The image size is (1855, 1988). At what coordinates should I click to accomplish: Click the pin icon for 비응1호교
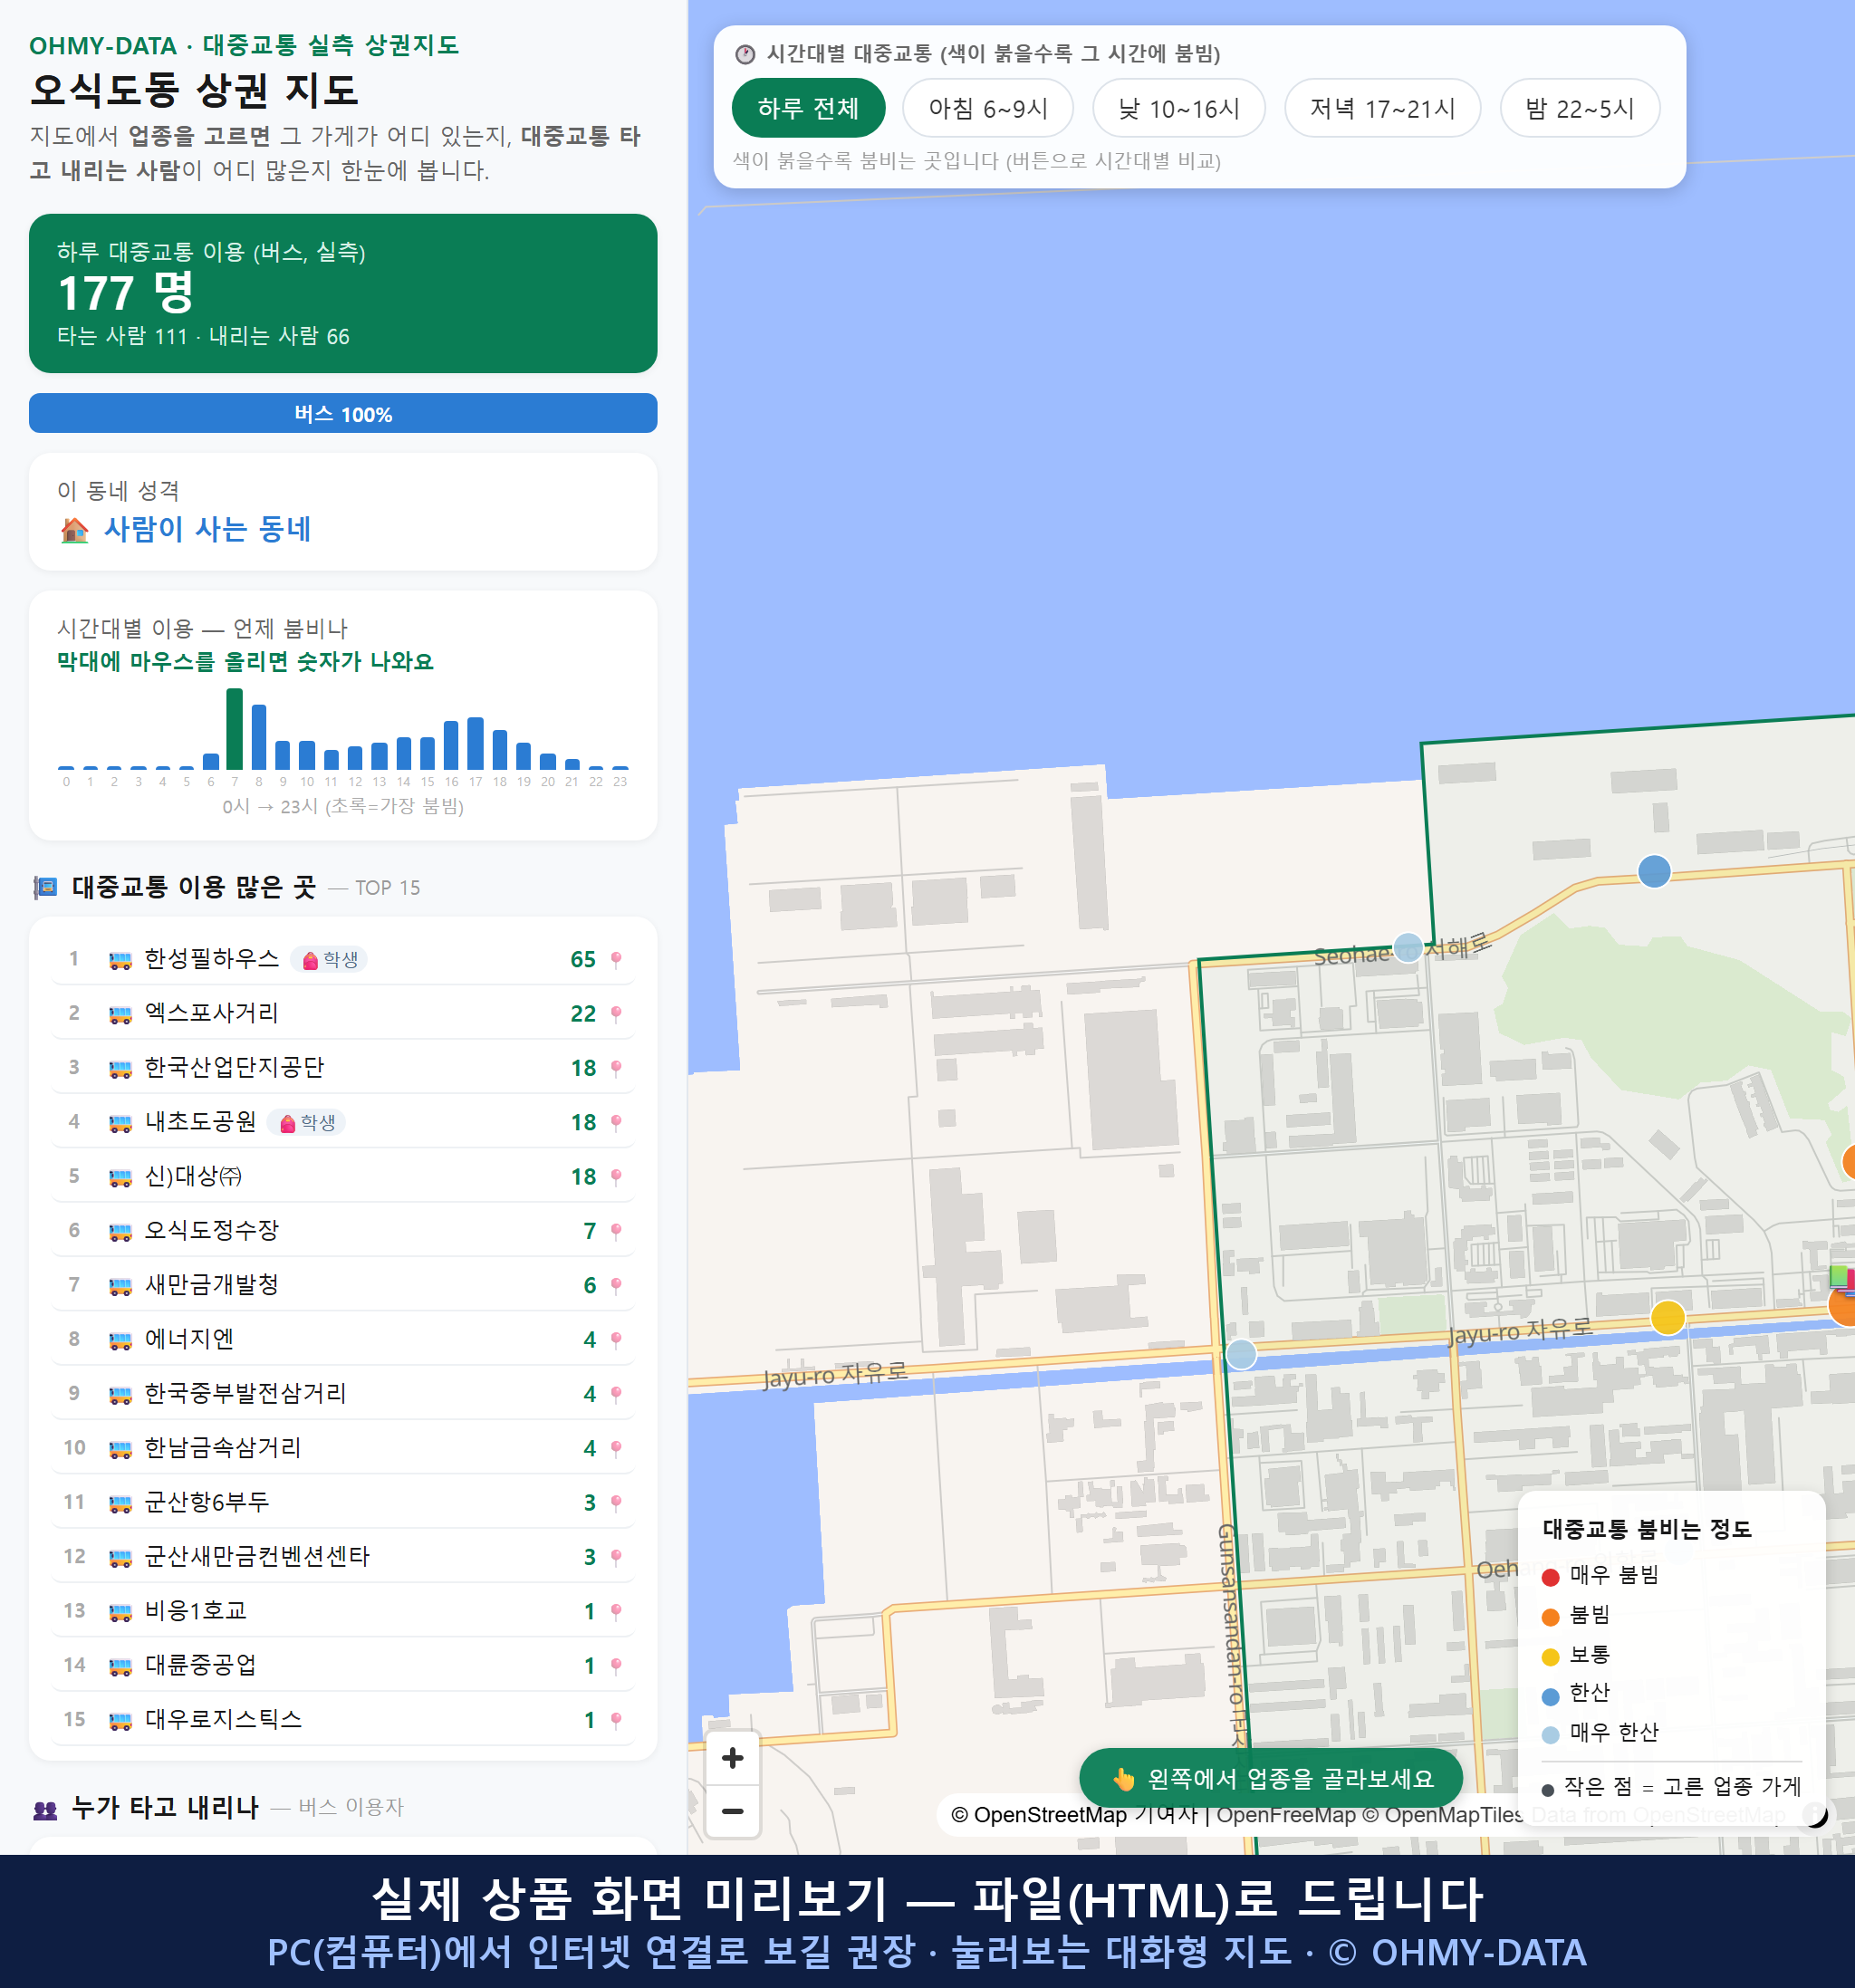click(x=616, y=1611)
